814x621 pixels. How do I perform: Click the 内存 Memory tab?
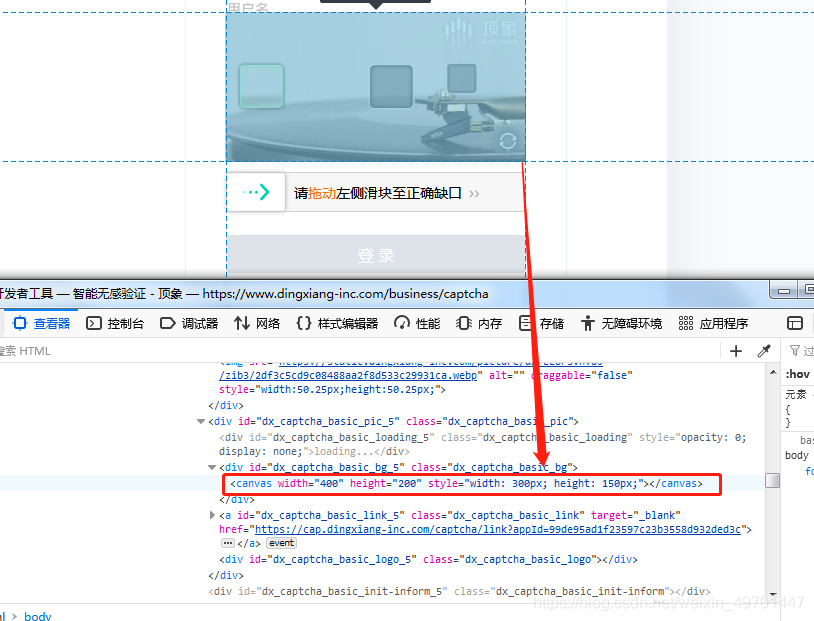479,323
